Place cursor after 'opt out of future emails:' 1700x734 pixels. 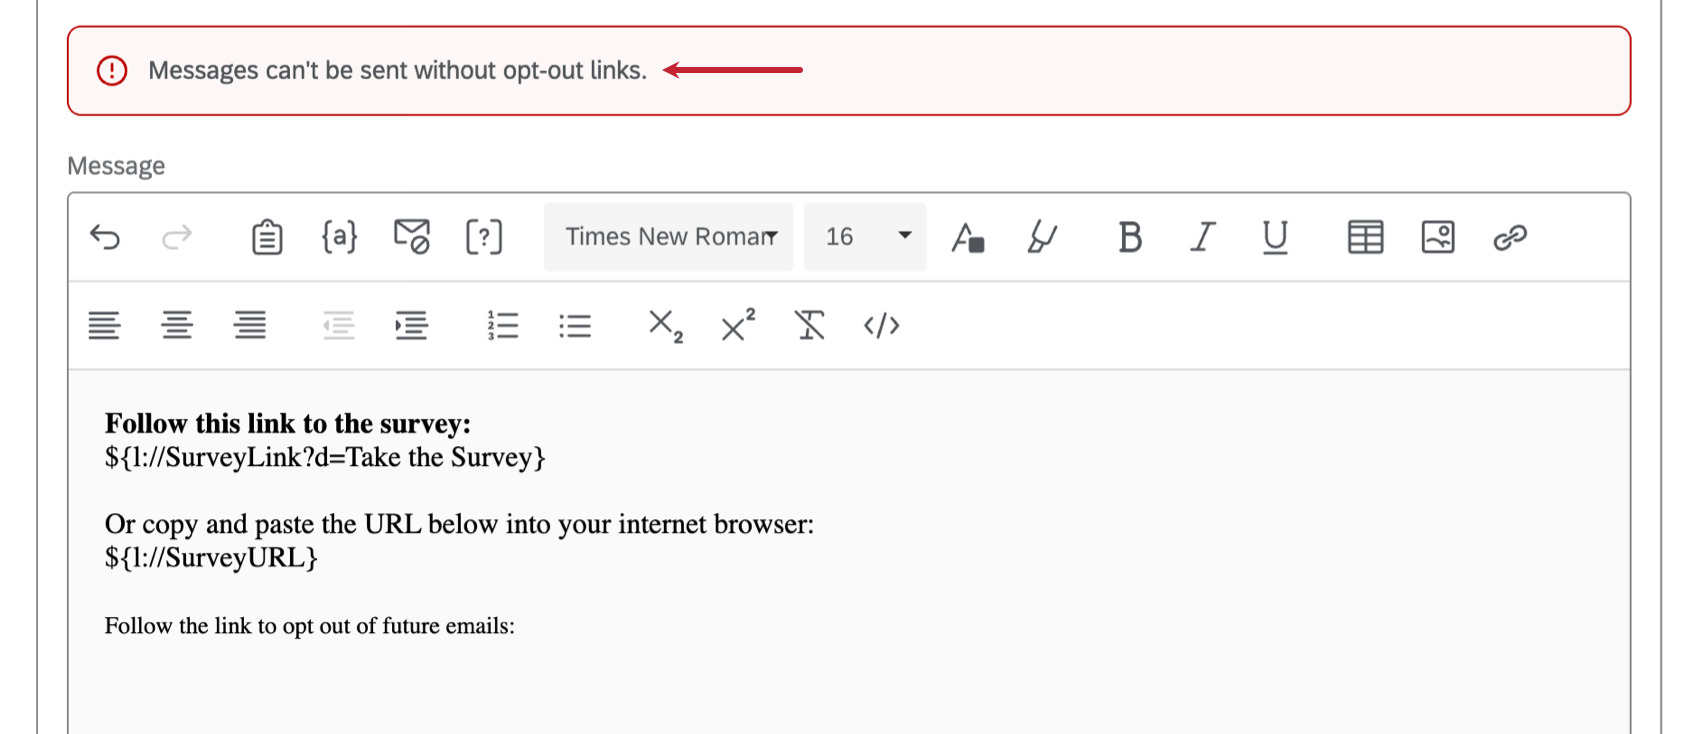[517, 626]
